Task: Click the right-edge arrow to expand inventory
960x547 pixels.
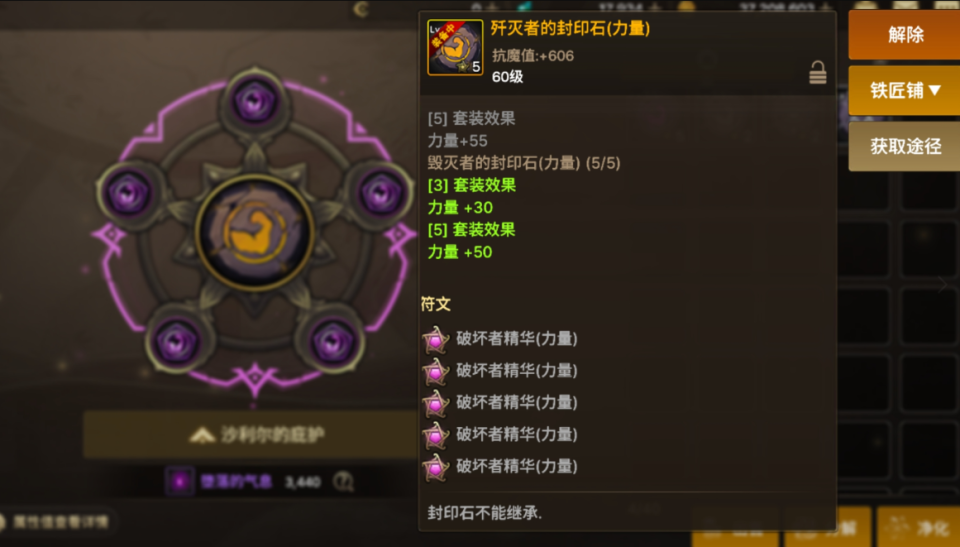Action: pos(943,284)
